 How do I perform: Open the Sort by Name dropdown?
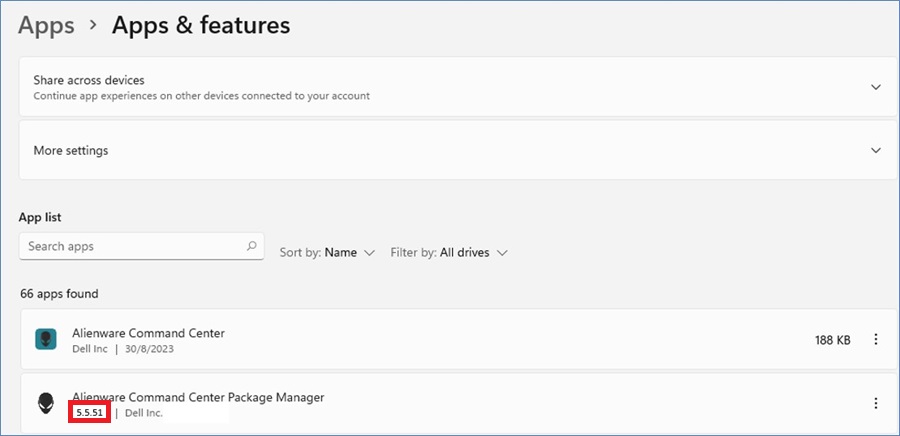click(327, 252)
